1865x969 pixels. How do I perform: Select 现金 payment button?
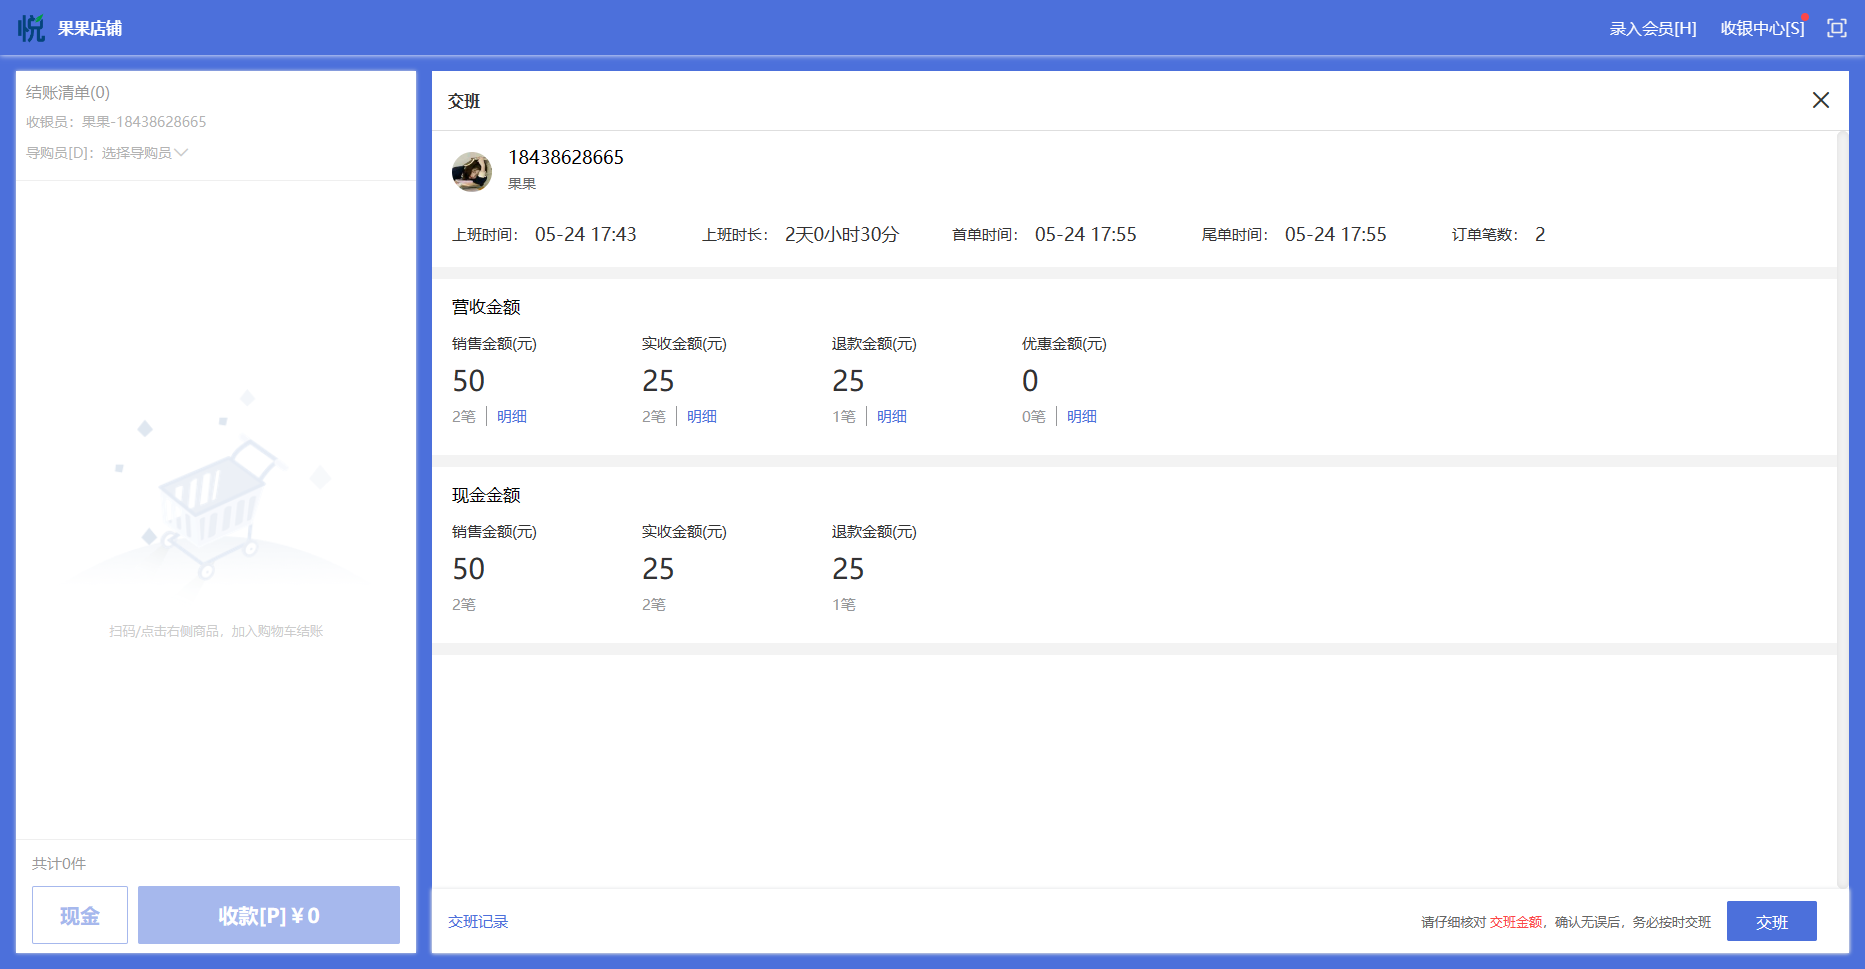(80, 915)
